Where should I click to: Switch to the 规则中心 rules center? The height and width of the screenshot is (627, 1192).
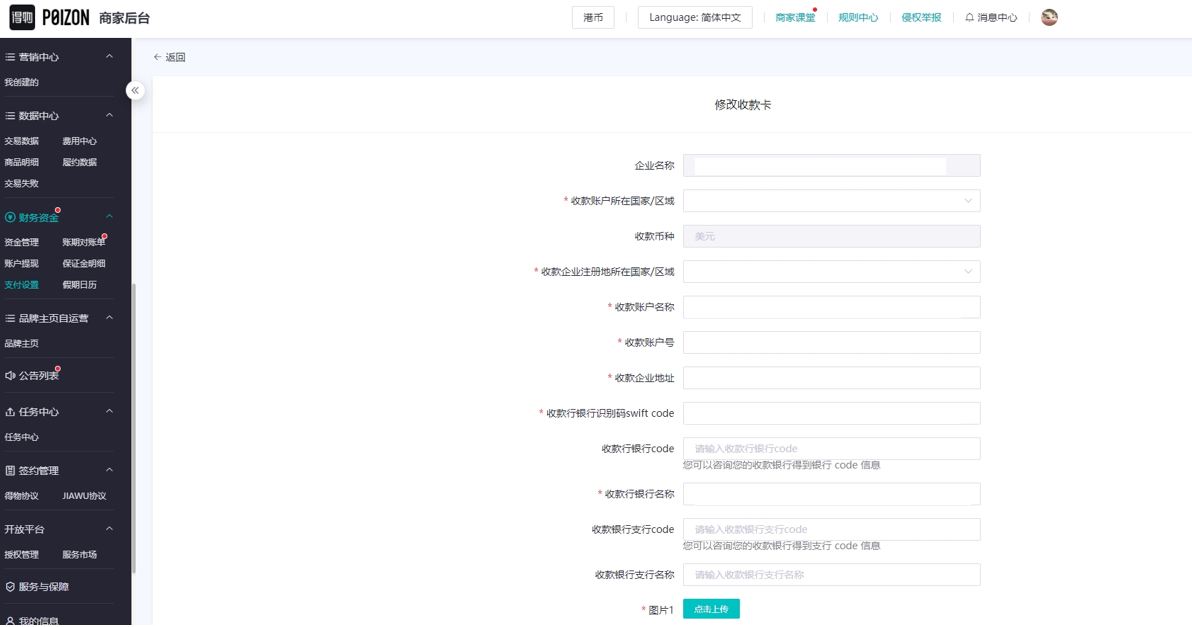(858, 17)
